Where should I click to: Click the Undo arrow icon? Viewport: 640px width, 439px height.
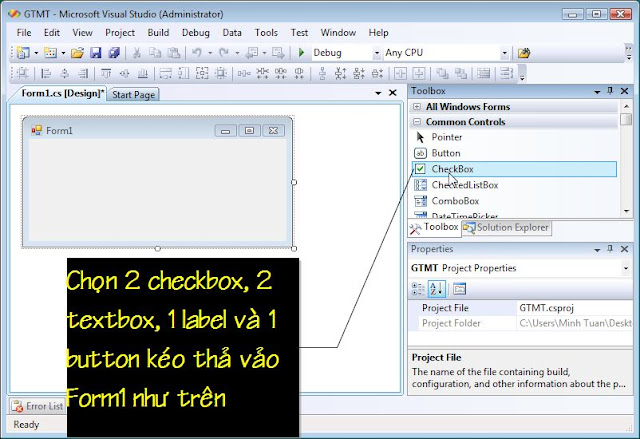[x=197, y=53]
